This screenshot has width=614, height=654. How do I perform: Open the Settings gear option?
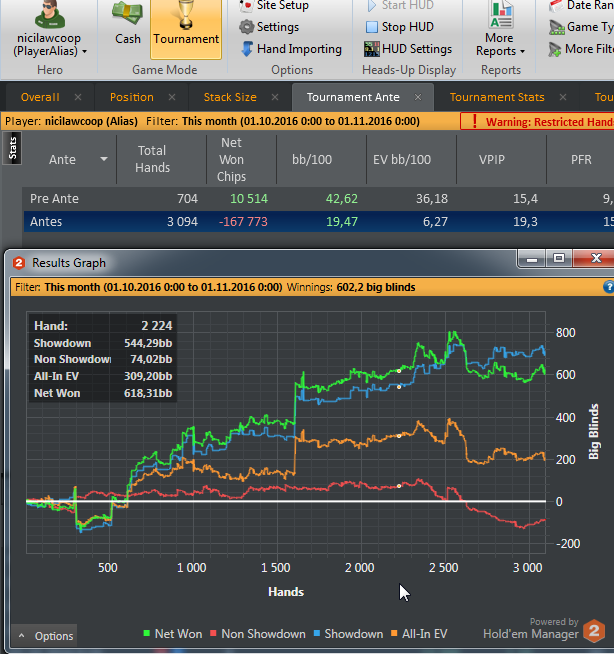pyautogui.click(x=269, y=27)
